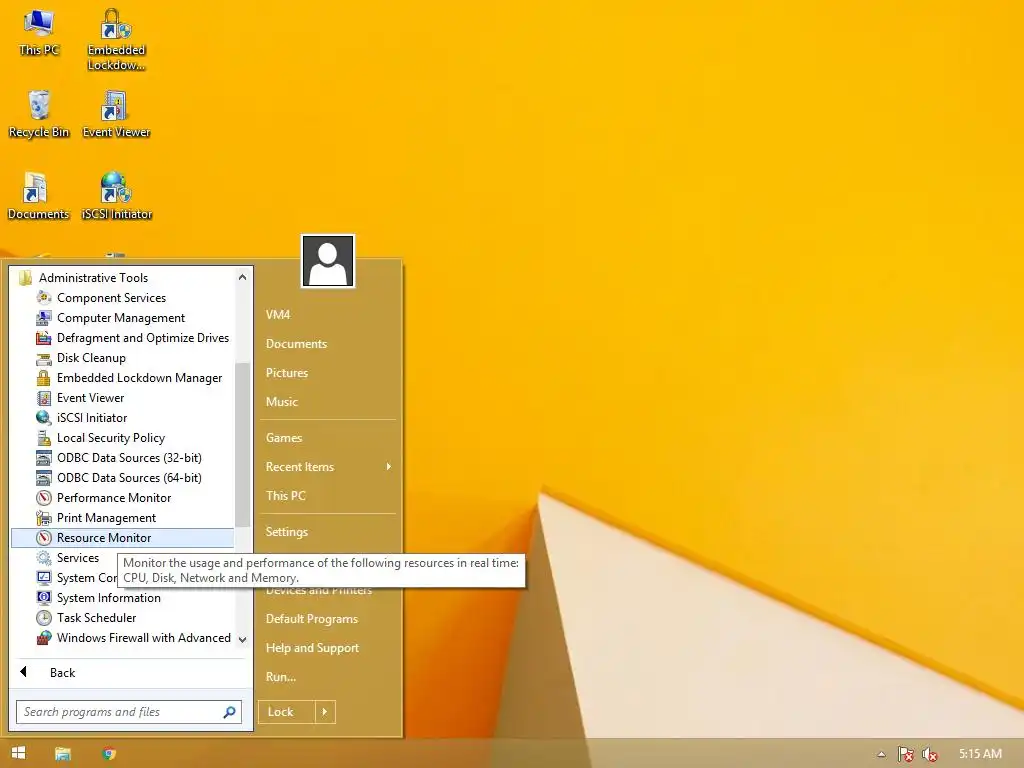Open Task Scheduler clock icon
Image resolution: width=1024 pixels, height=768 pixels.
click(44, 618)
